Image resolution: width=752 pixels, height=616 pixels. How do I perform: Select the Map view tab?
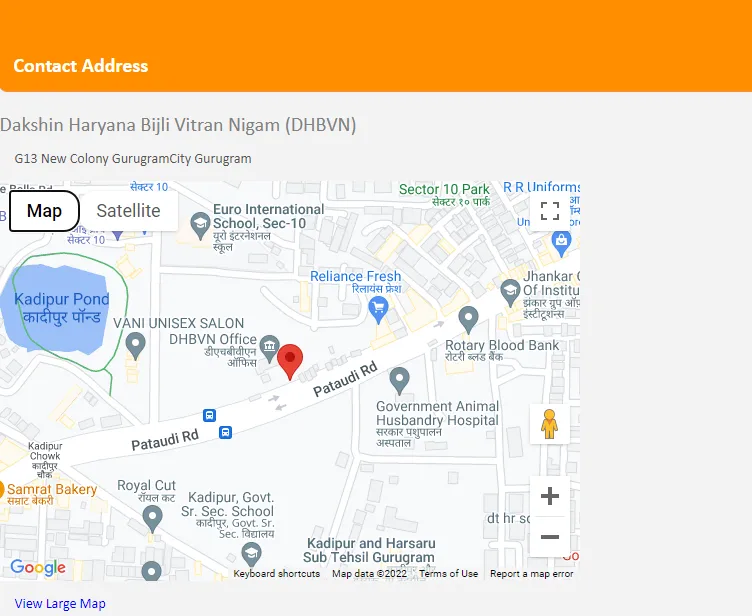[44, 211]
